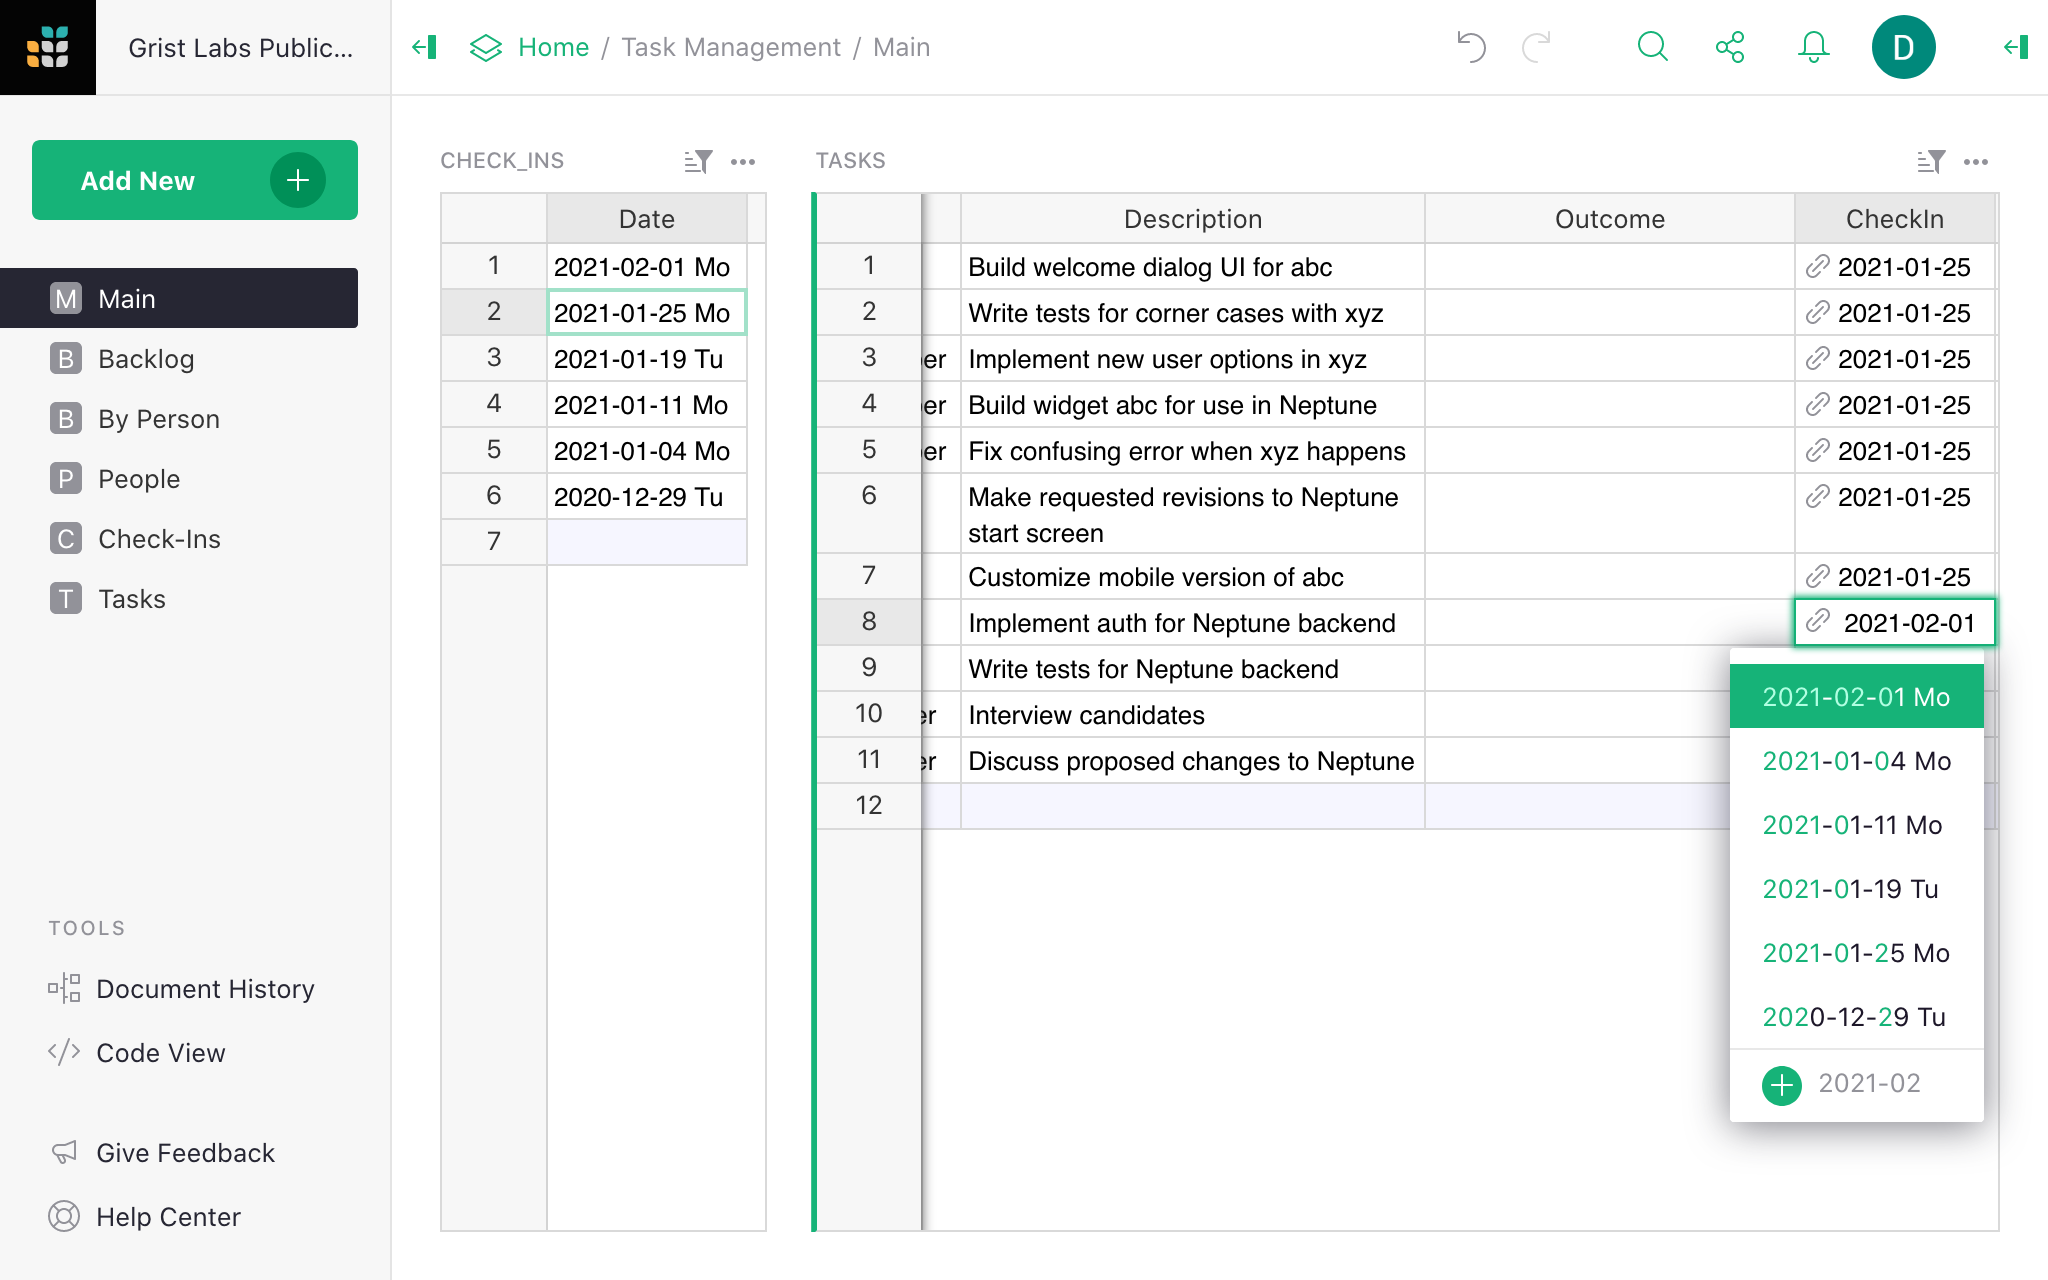Image resolution: width=2048 pixels, height=1280 pixels.
Task: Click the collapse left panel arrow
Action: [425, 47]
